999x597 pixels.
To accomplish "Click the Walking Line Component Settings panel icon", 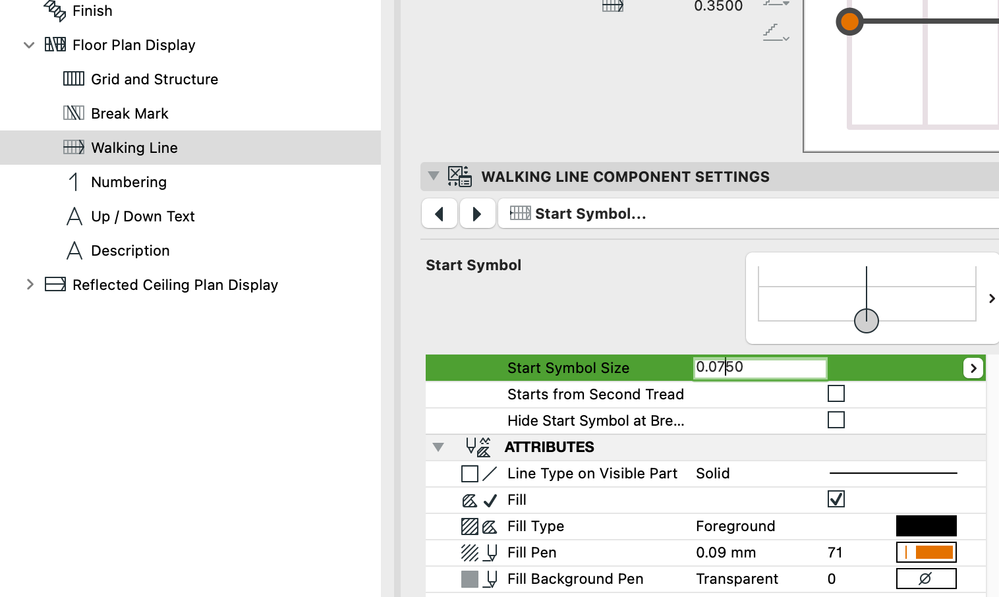I will pos(459,176).
